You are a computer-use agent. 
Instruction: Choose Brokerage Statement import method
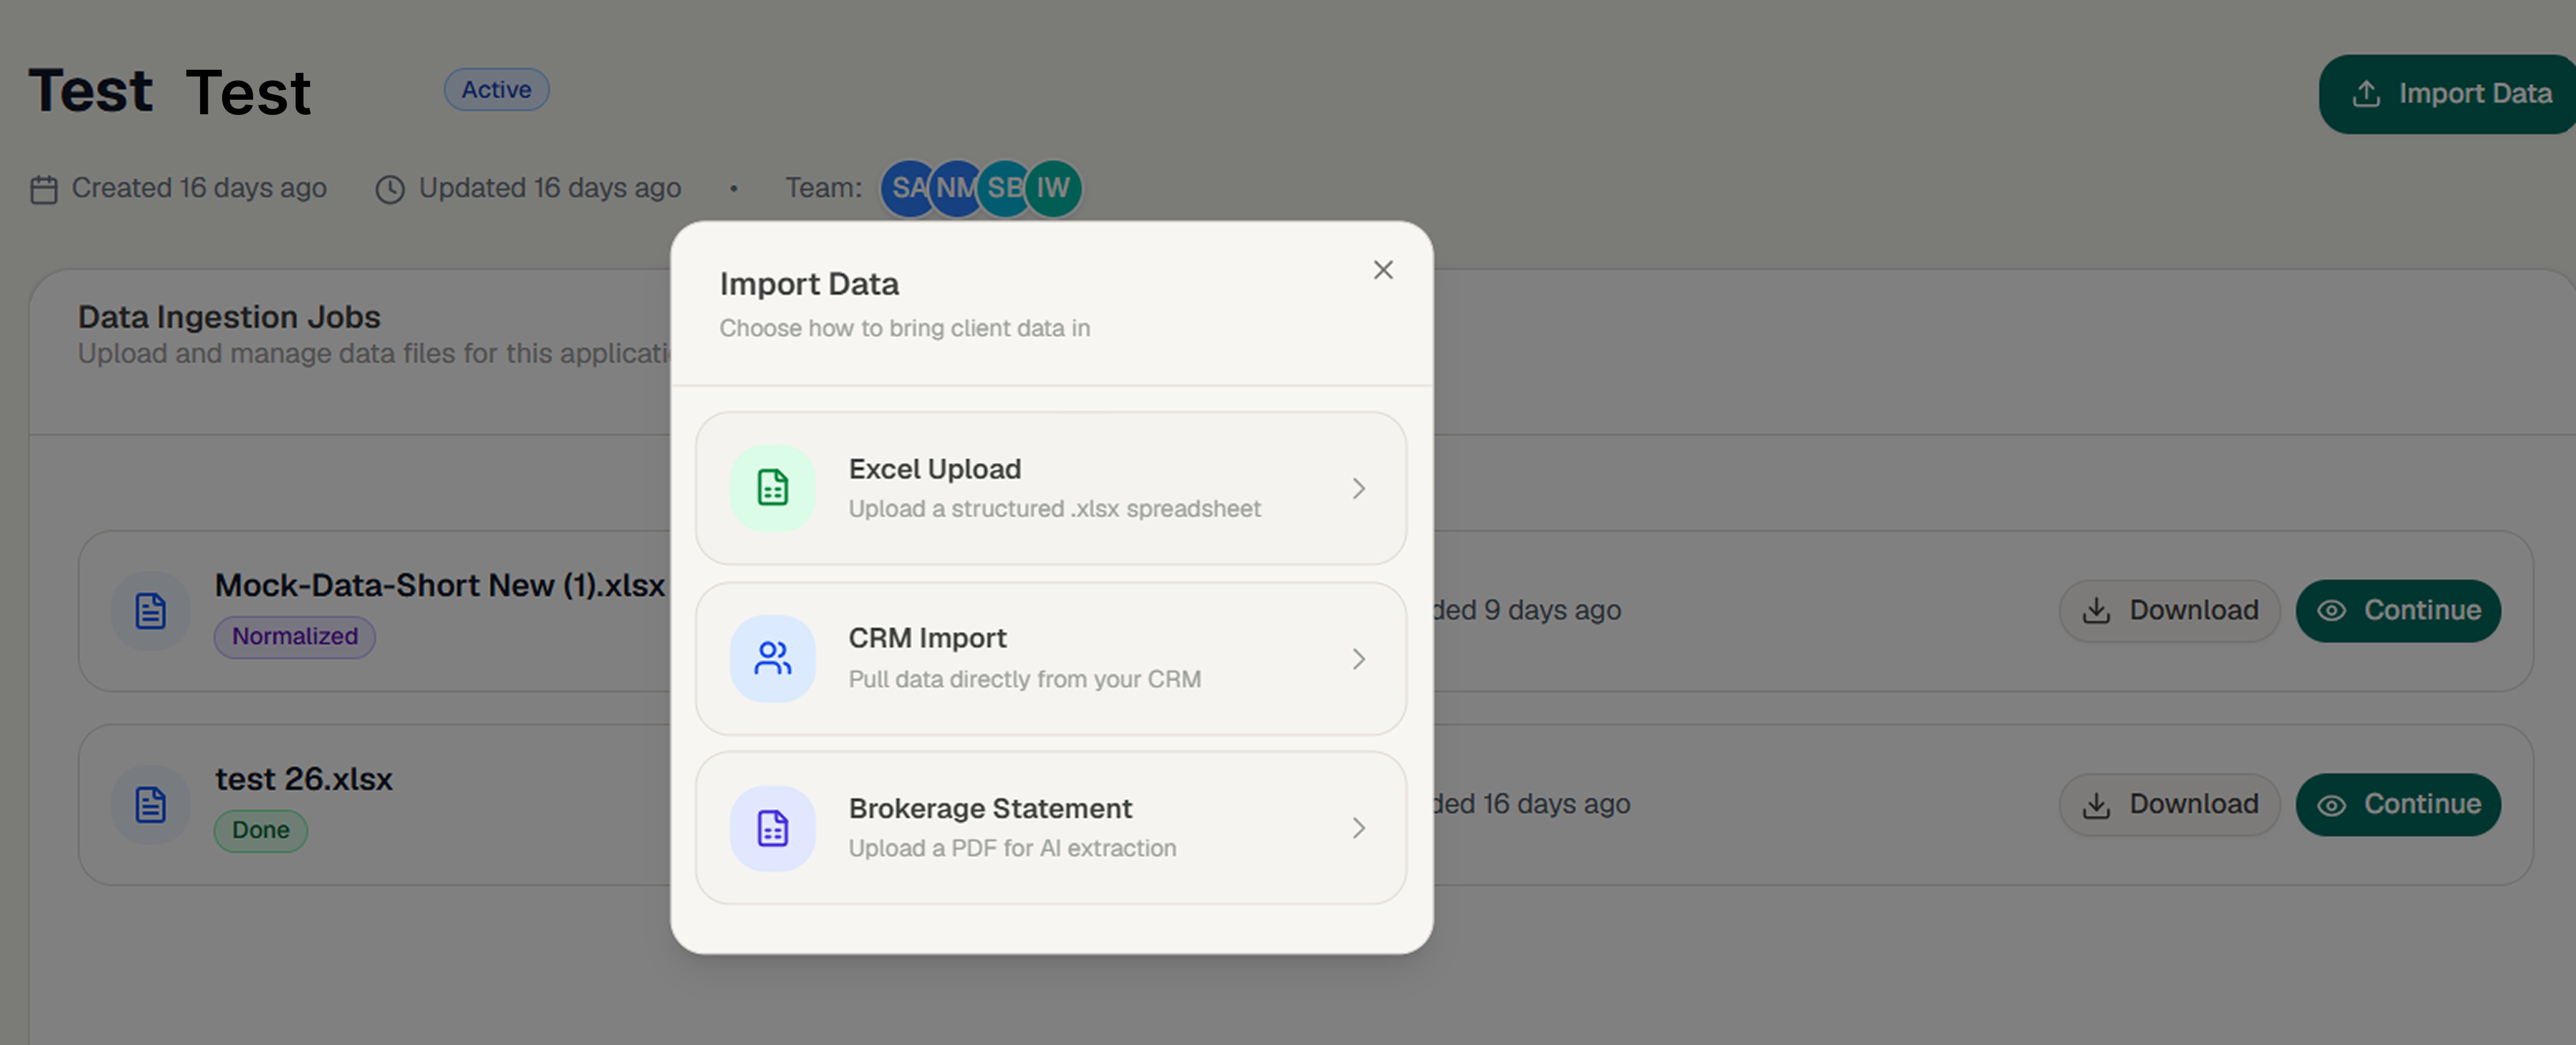tap(1051, 828)
